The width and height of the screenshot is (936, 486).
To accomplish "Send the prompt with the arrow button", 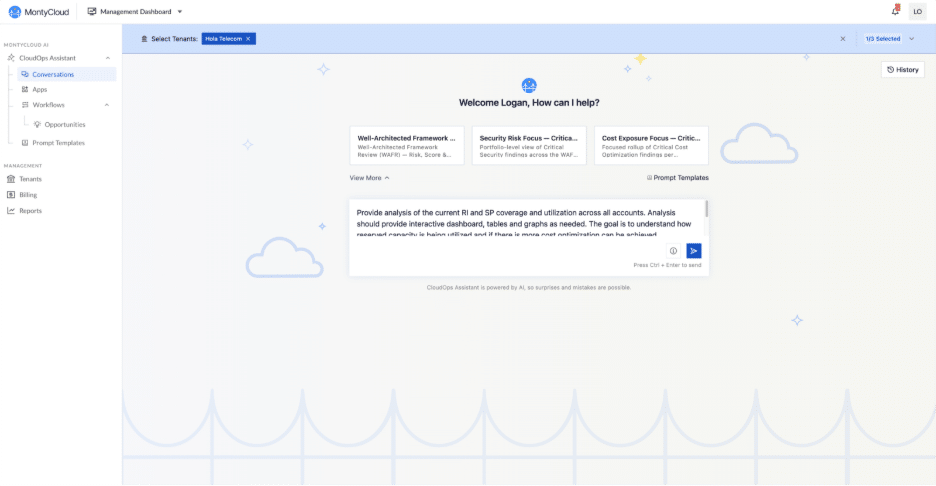I will (x=694, y=251).
